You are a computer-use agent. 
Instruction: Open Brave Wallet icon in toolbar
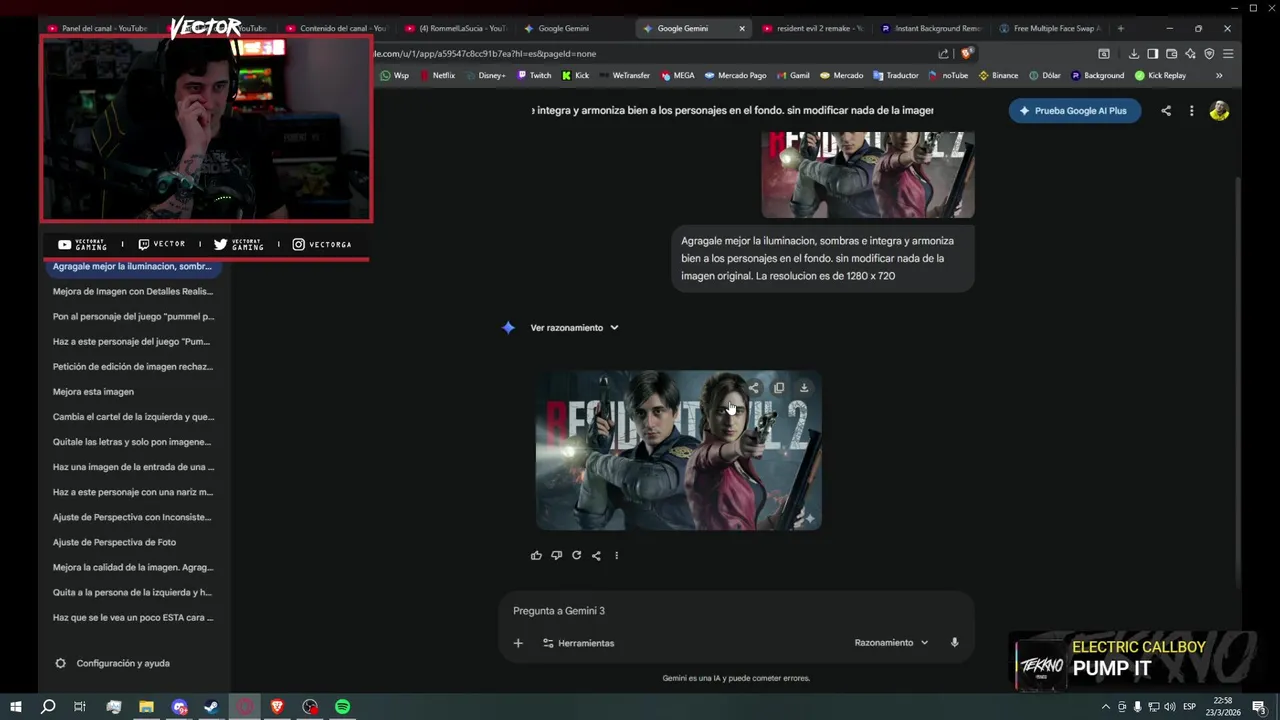[1171, 54]
